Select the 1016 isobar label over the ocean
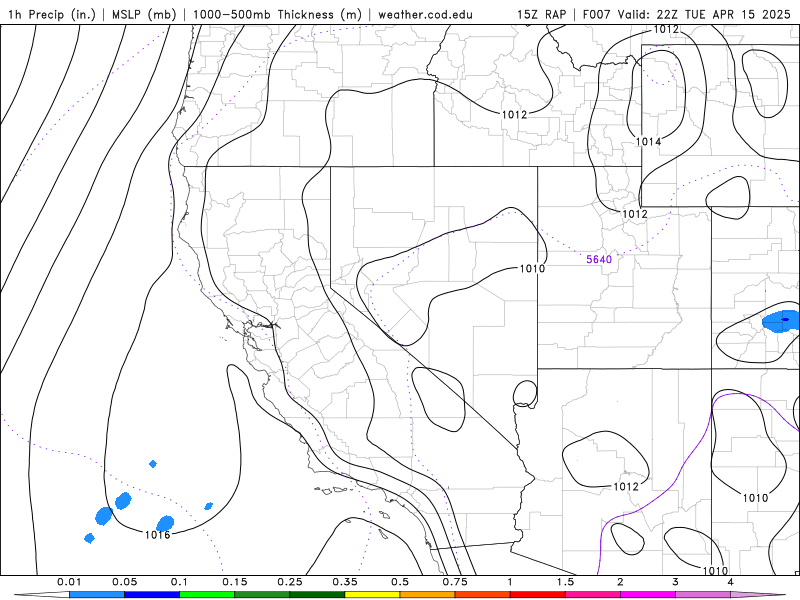800x600 pixels. 157,535
